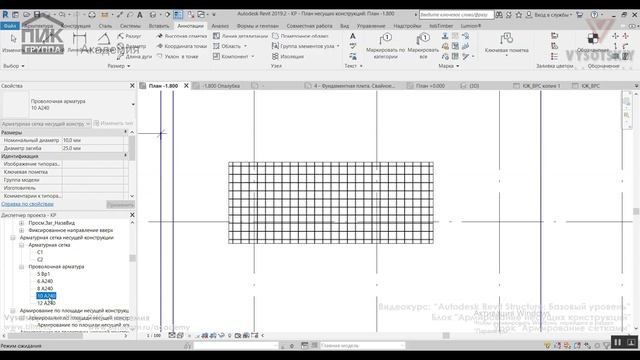Switch to the План +0.000 view tab
The height and width of the screenshot is (360, 640).
click(x=431, y=86)
